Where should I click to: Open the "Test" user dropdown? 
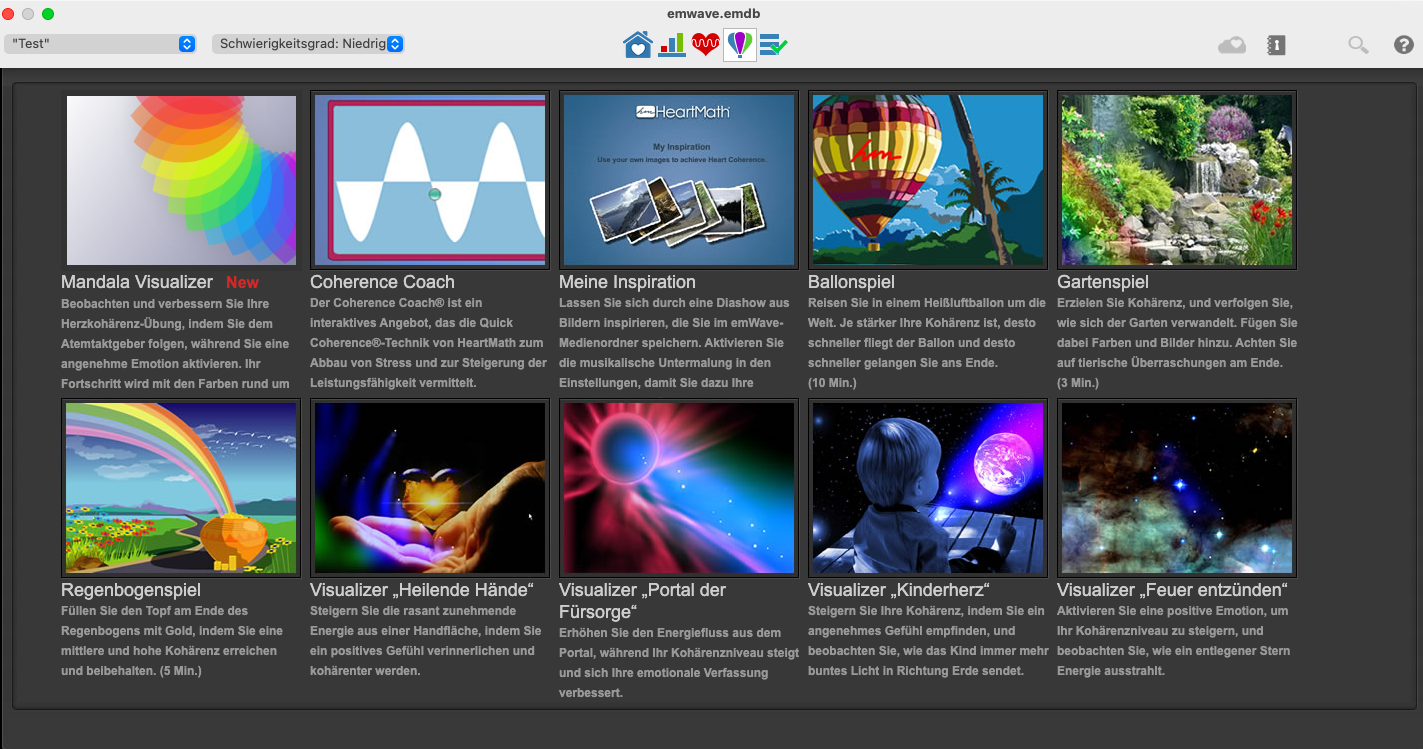coord(100,44)
